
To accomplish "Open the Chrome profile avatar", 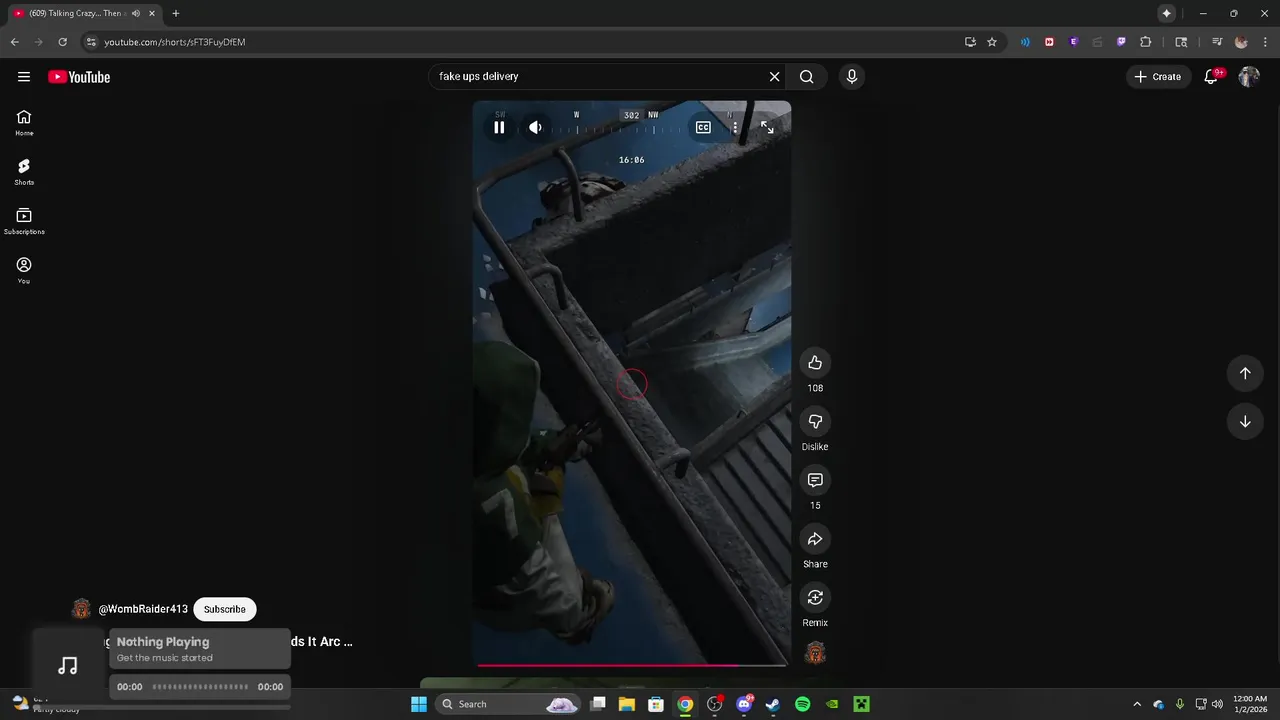I will tap(1241, 42).
